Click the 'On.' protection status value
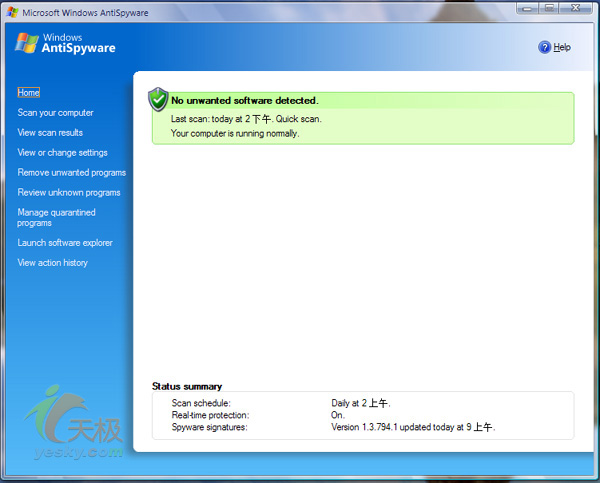The width and height of the screenshot is (600, 483). pos(338,415)
